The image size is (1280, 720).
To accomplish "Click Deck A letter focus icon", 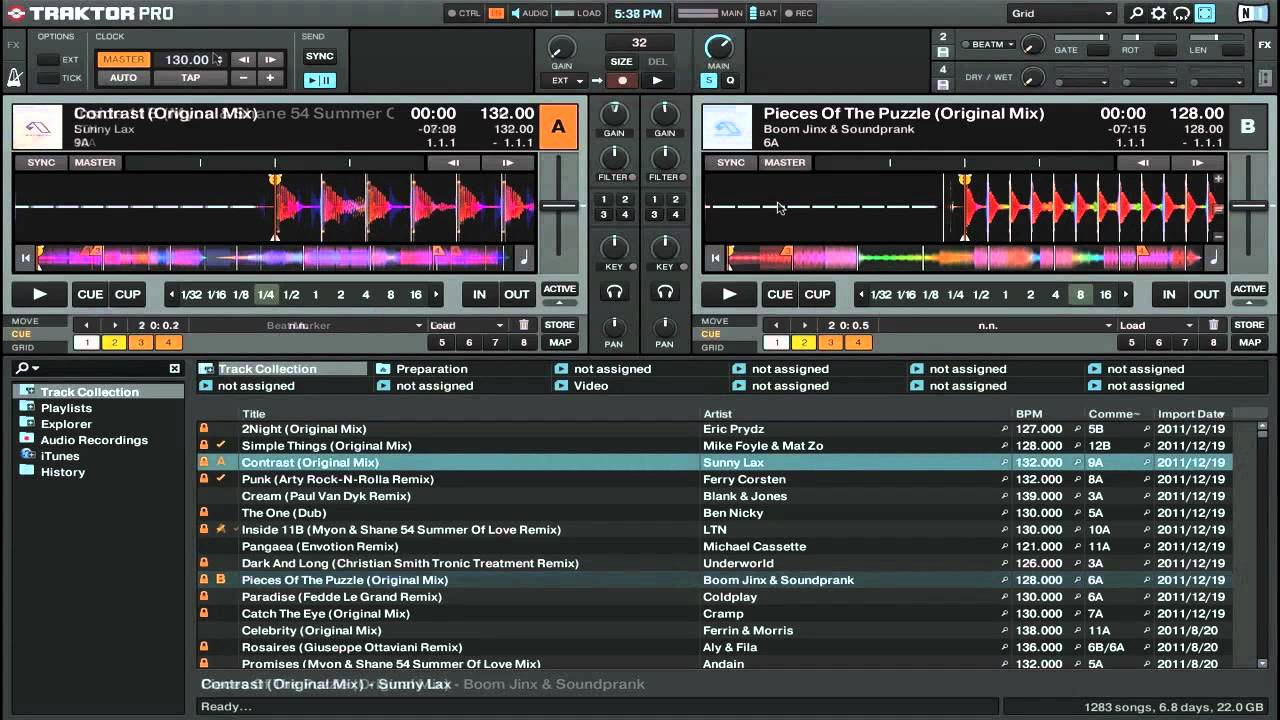I will point(558,127).
